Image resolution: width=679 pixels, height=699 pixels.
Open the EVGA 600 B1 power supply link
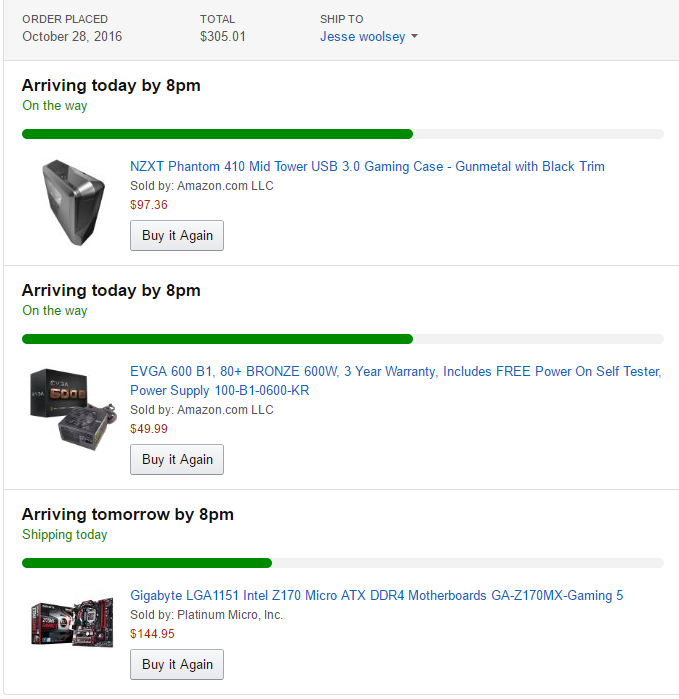click(395, 381)
